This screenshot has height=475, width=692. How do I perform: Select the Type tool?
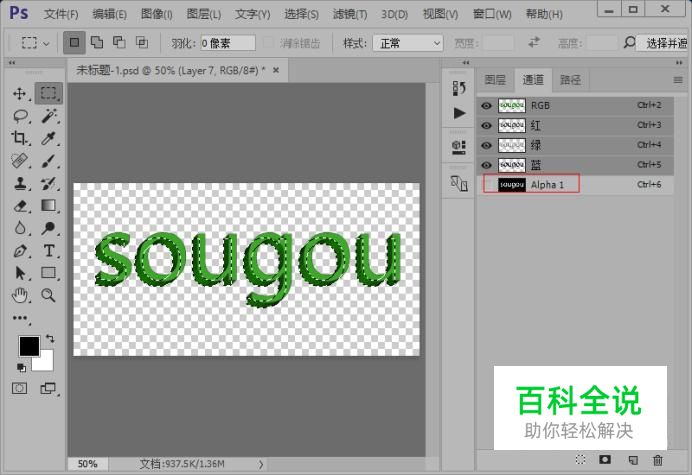pos(49,251)
